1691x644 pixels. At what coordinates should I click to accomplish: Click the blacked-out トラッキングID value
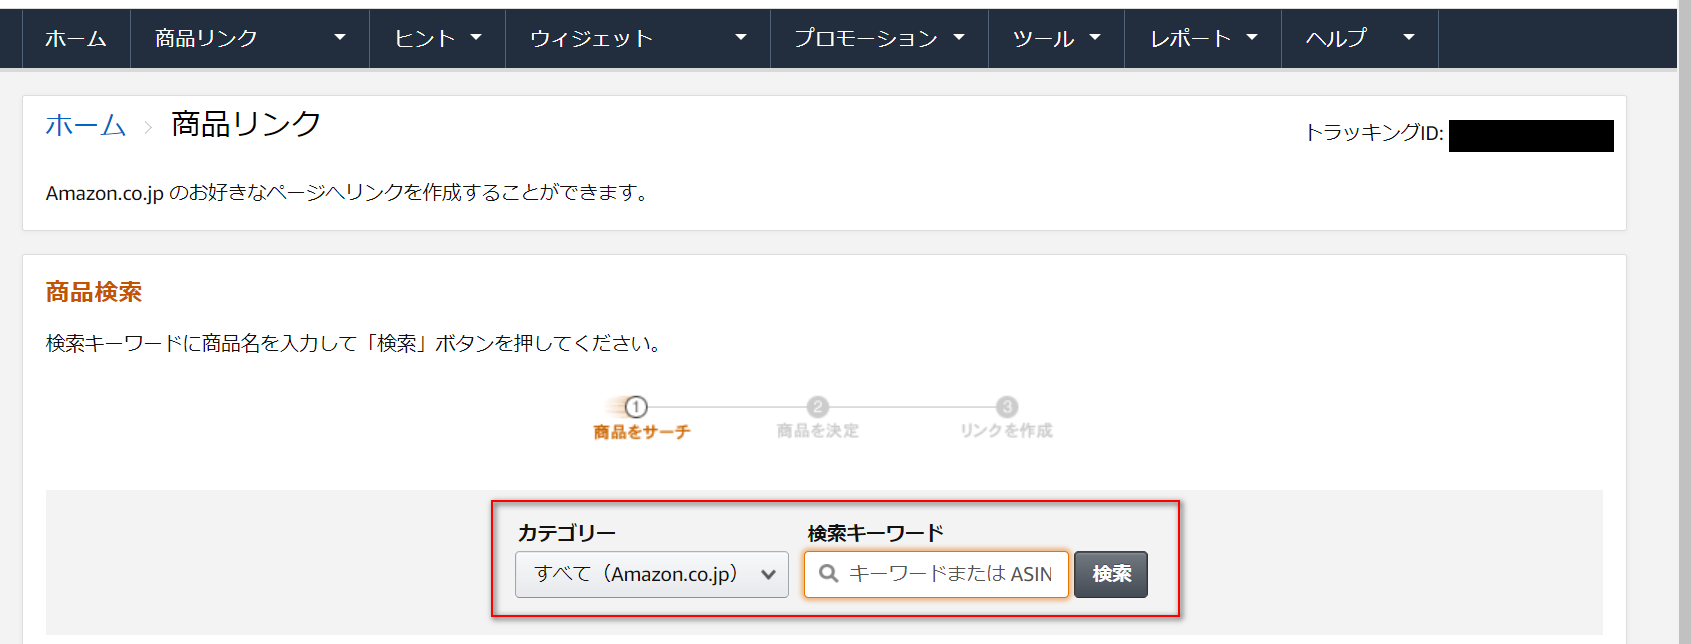(x=1530, y=136)
